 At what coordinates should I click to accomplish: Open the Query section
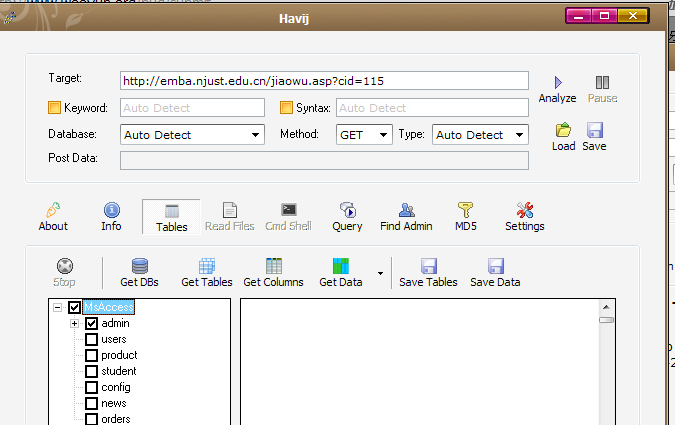(x=347, y=217)
